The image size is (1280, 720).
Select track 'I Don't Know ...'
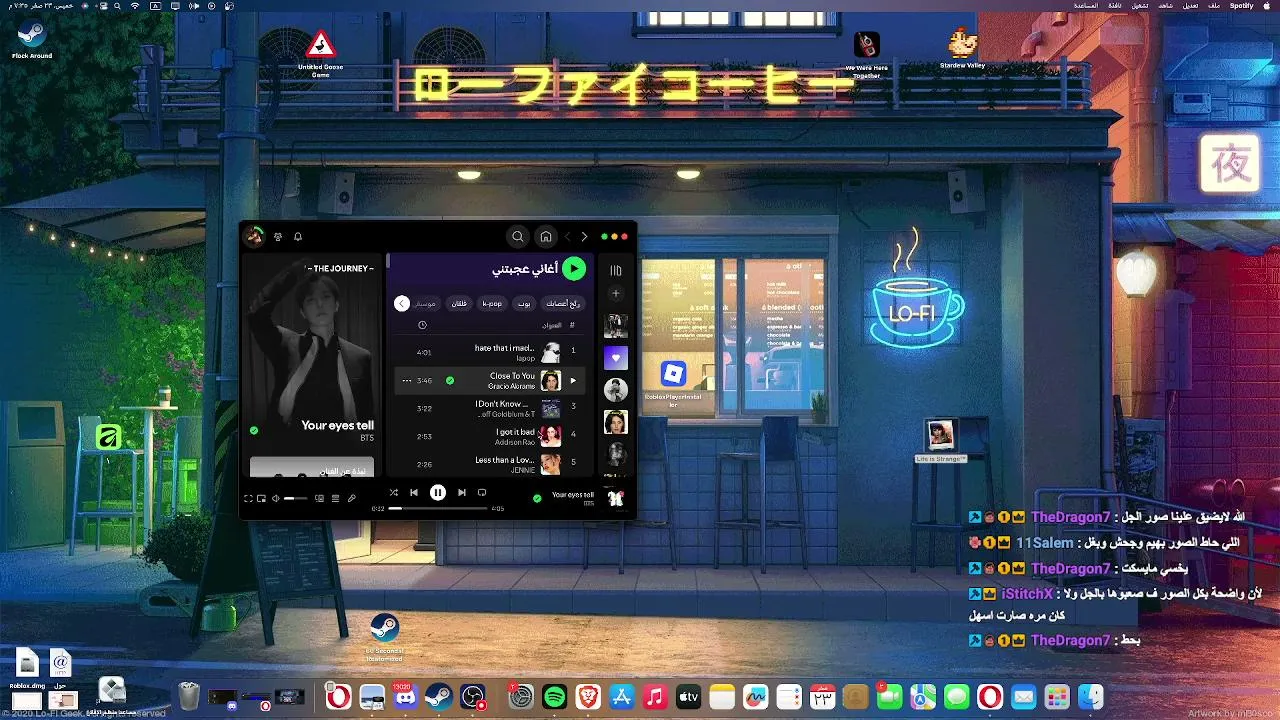click(x=490, y=408)
